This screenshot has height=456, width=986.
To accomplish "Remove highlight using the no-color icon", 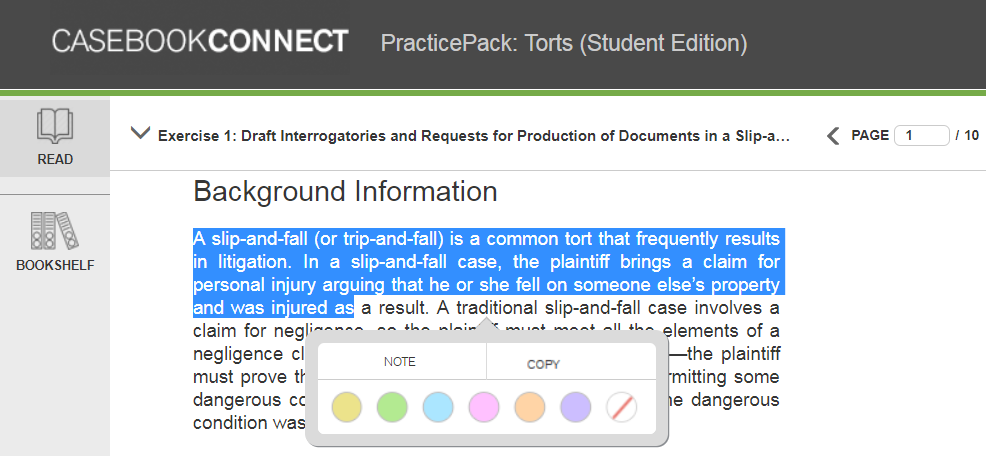I will (x=622, y=407).
